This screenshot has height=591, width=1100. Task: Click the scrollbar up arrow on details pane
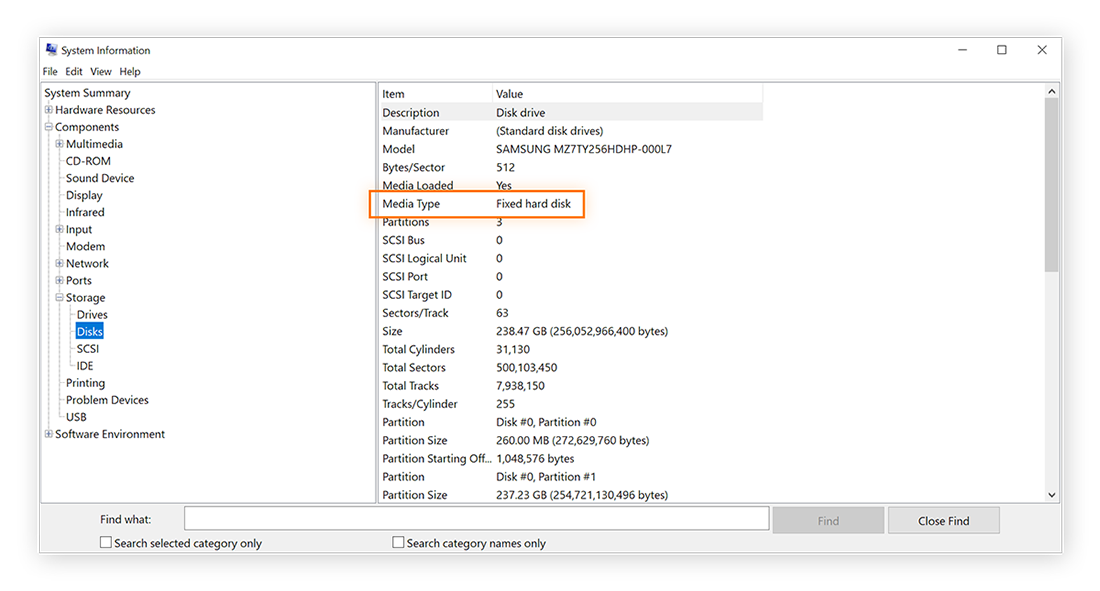(1051, 90)
